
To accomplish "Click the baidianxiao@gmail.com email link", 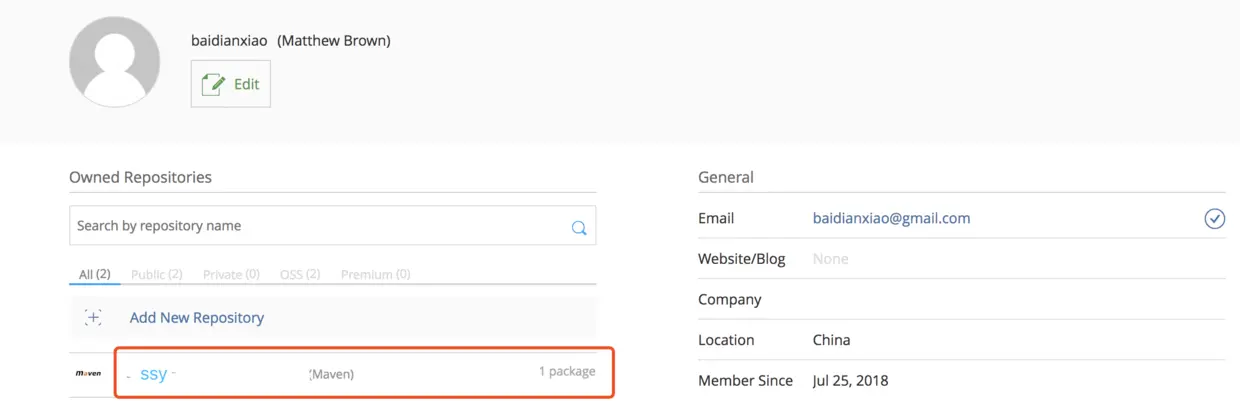I will pyautogui.click(x=891, y=218).
